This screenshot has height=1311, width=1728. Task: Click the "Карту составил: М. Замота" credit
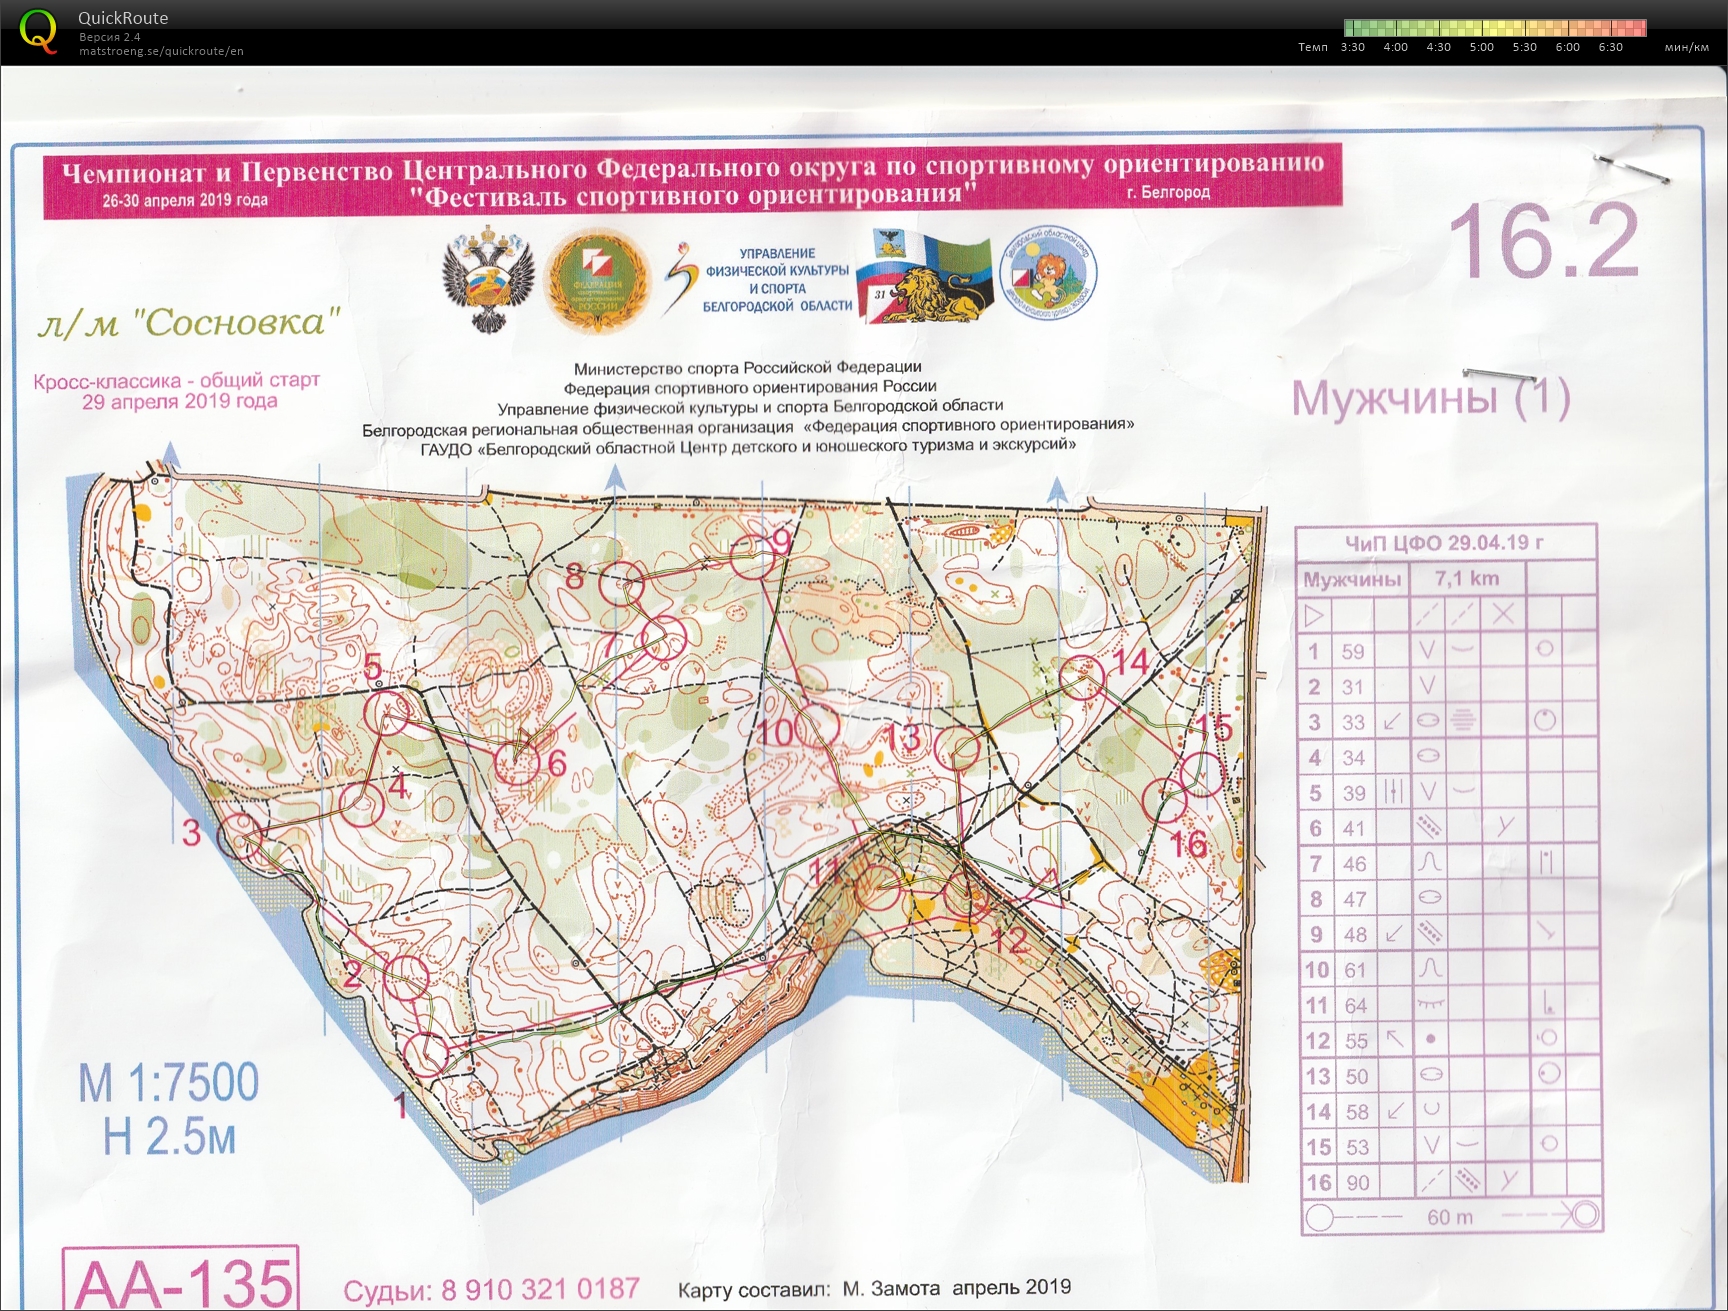tap(809, 1289)
